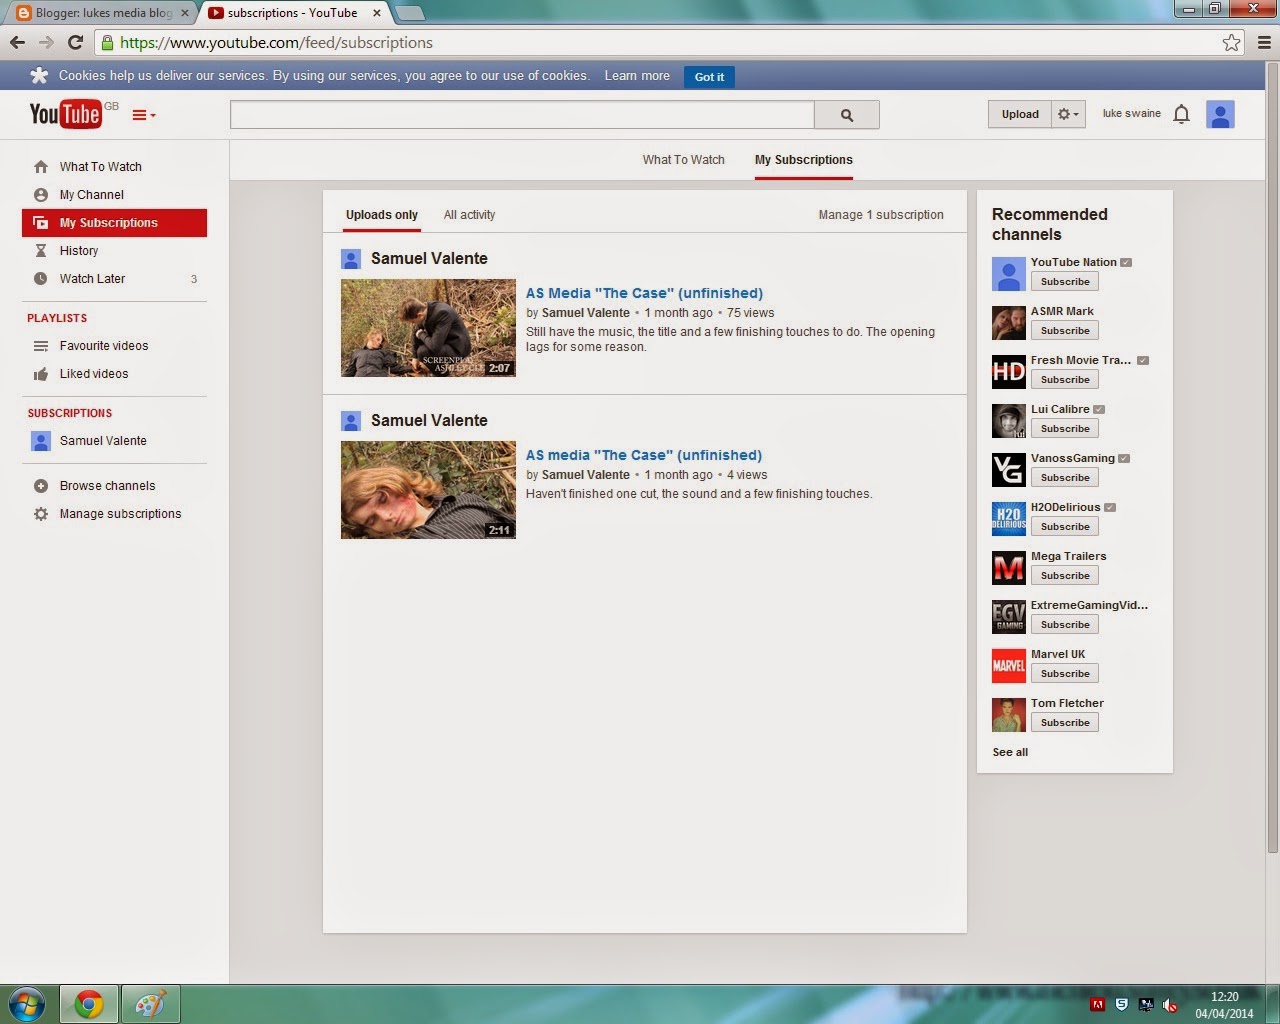This screenshot has width=1280, height=1024.
Task: Select My Subscriptions in the sidebar
Action: pos(114,223)
